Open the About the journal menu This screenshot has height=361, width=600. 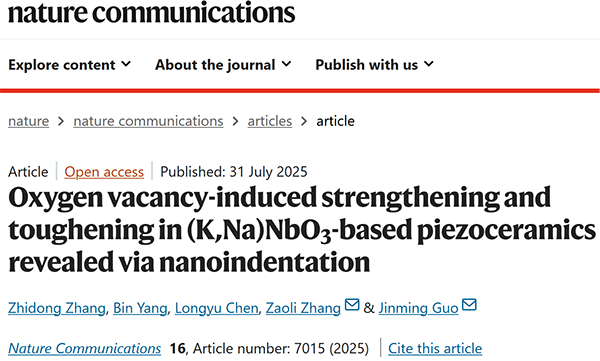pyautogui.click(x=223, y=65)
